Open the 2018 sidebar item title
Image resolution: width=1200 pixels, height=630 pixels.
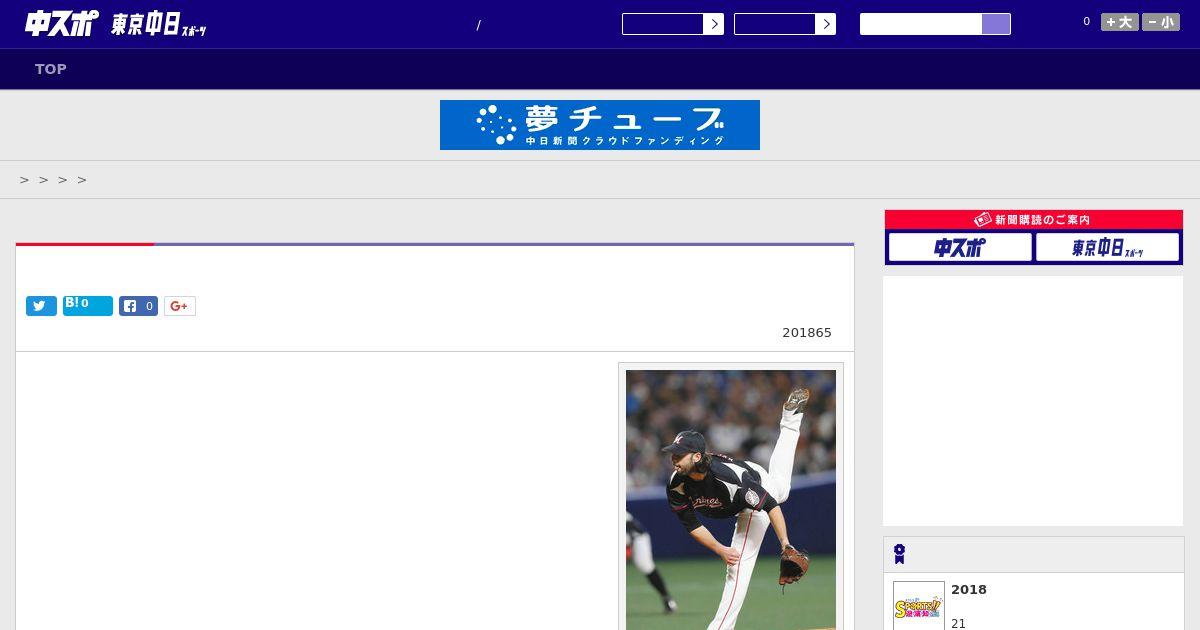[x=969, y=590]
